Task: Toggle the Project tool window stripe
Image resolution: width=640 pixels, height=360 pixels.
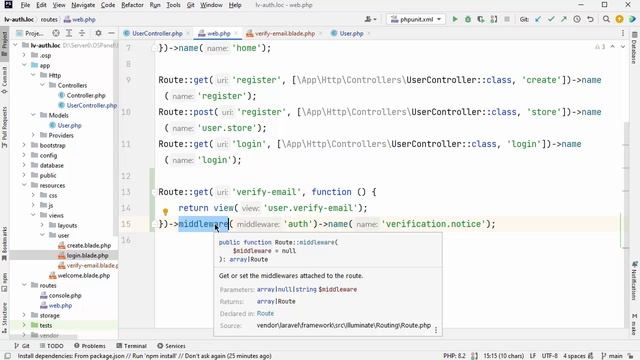Action: pyautogui.click(x=4, y=44)
